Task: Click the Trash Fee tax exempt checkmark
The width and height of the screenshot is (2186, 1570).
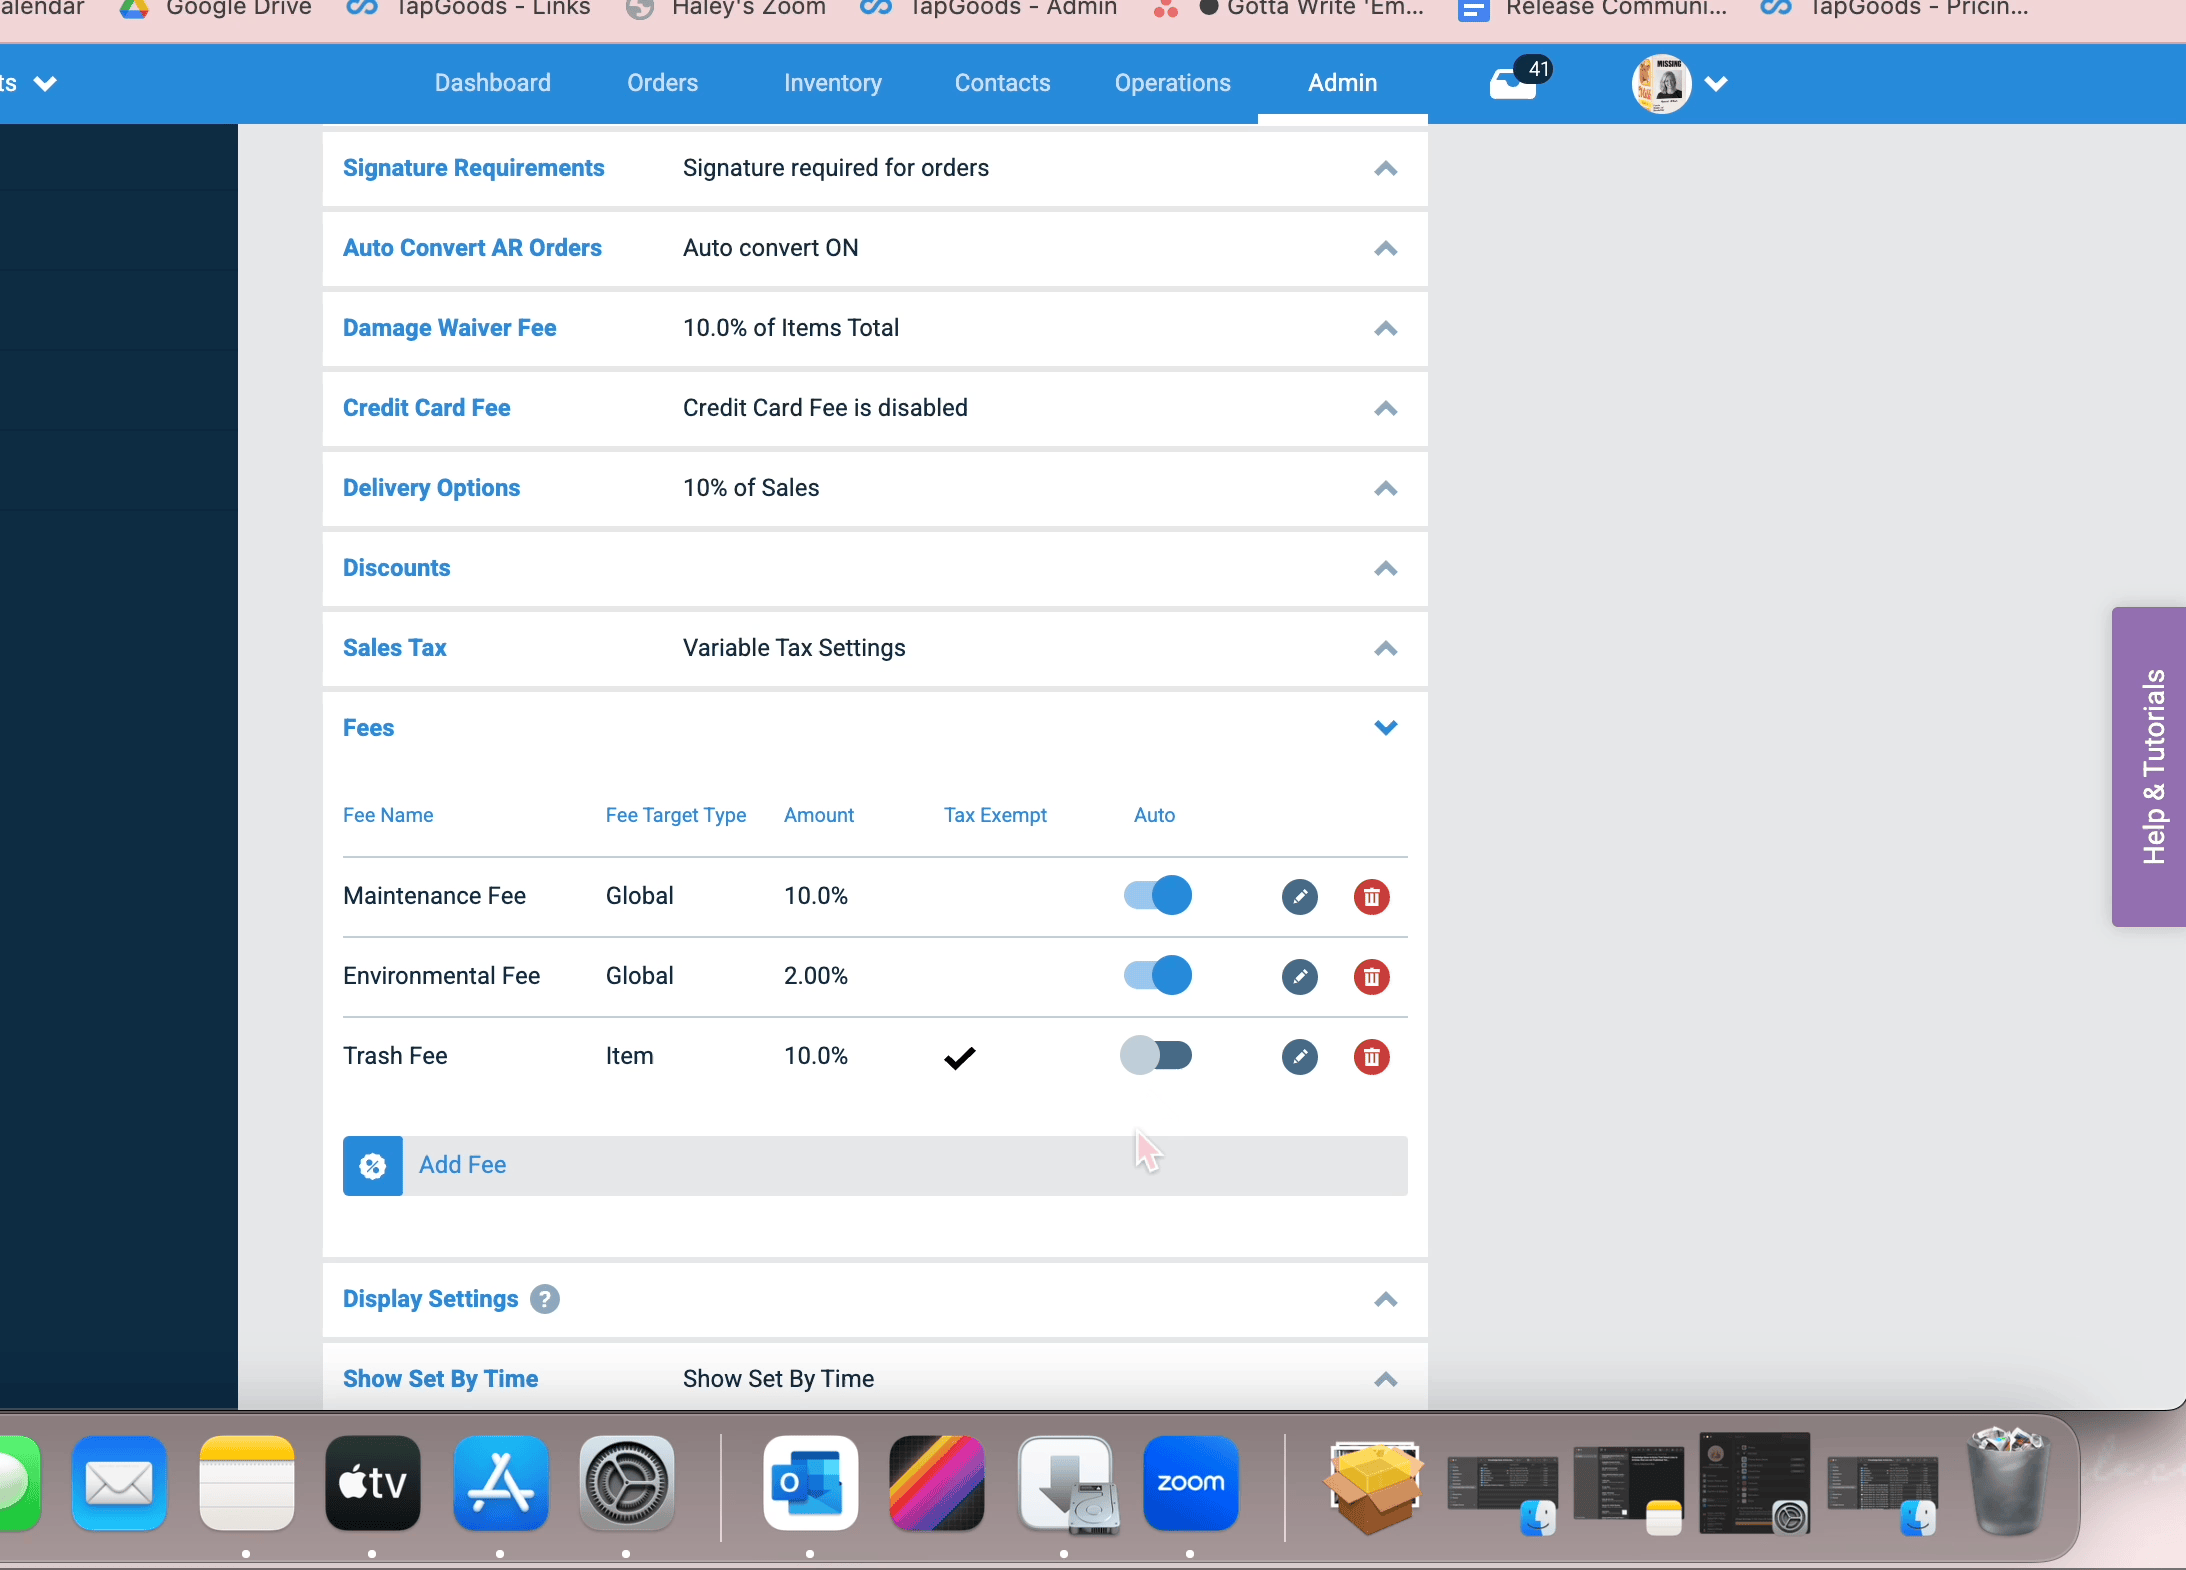Action: pos(959,1057)
